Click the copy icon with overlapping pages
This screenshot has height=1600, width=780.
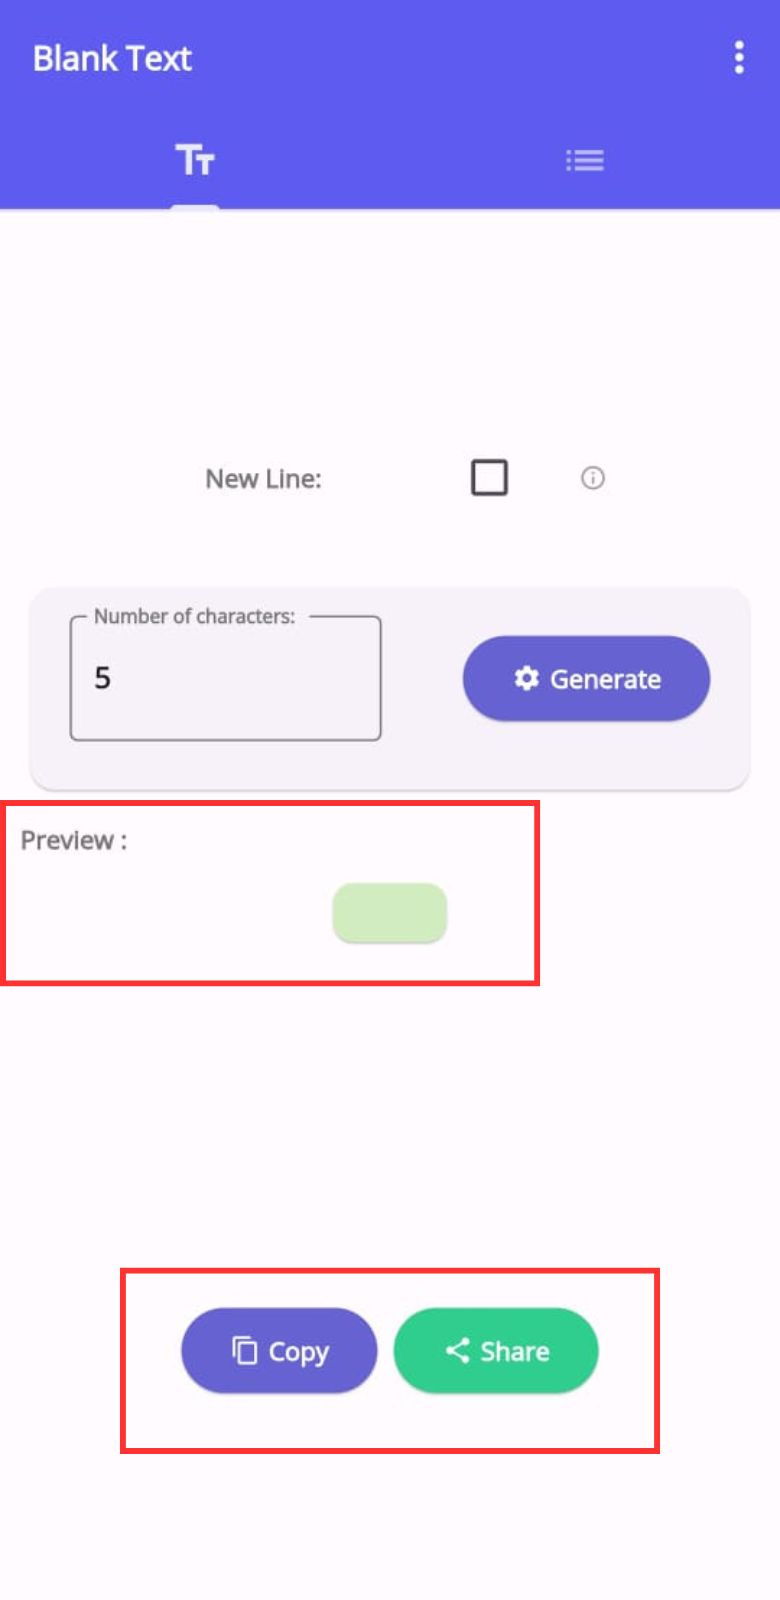pyautogui.click(x=245, y=1351)
